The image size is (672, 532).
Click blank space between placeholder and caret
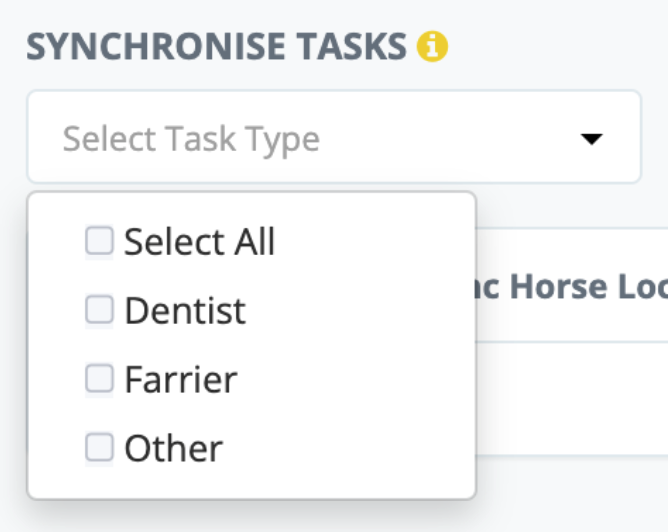(x=450, y=138)
